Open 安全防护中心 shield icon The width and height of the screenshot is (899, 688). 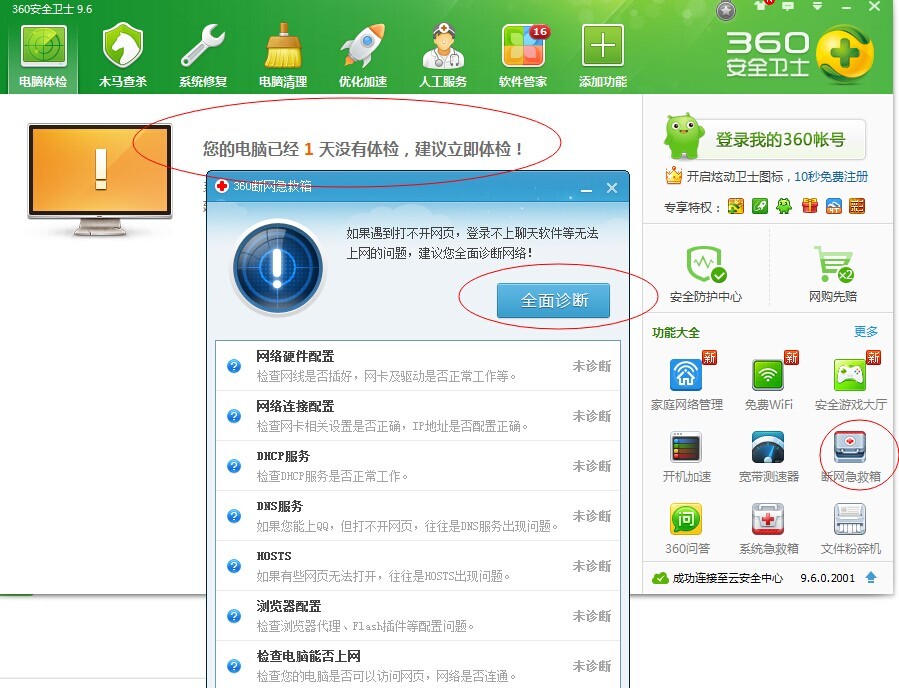click(706, 273)
